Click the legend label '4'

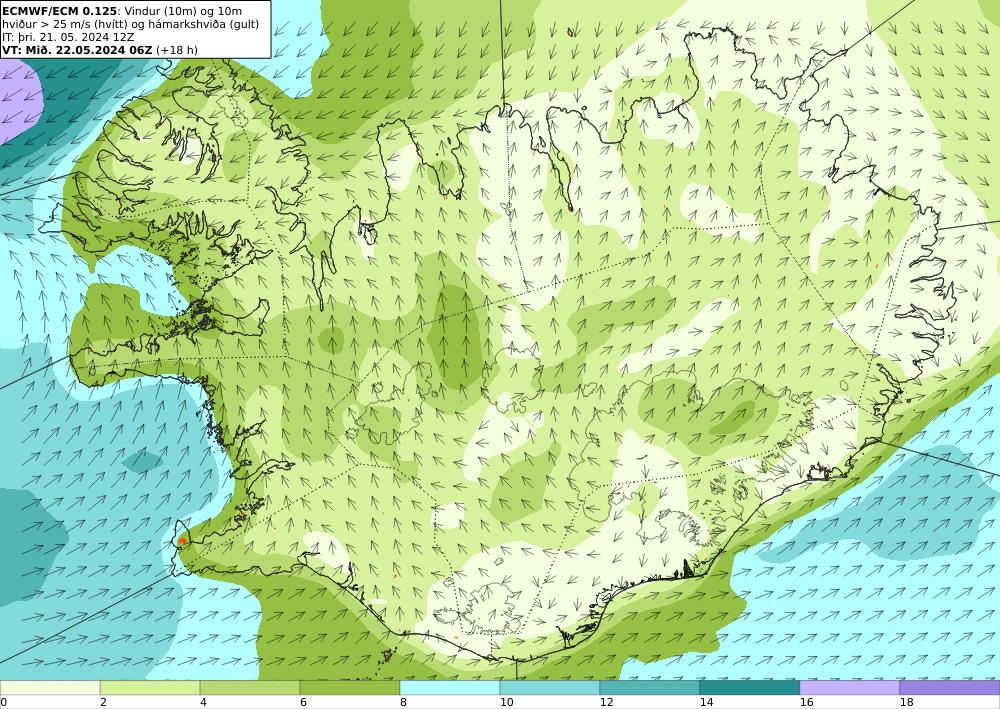click(203, 702)
